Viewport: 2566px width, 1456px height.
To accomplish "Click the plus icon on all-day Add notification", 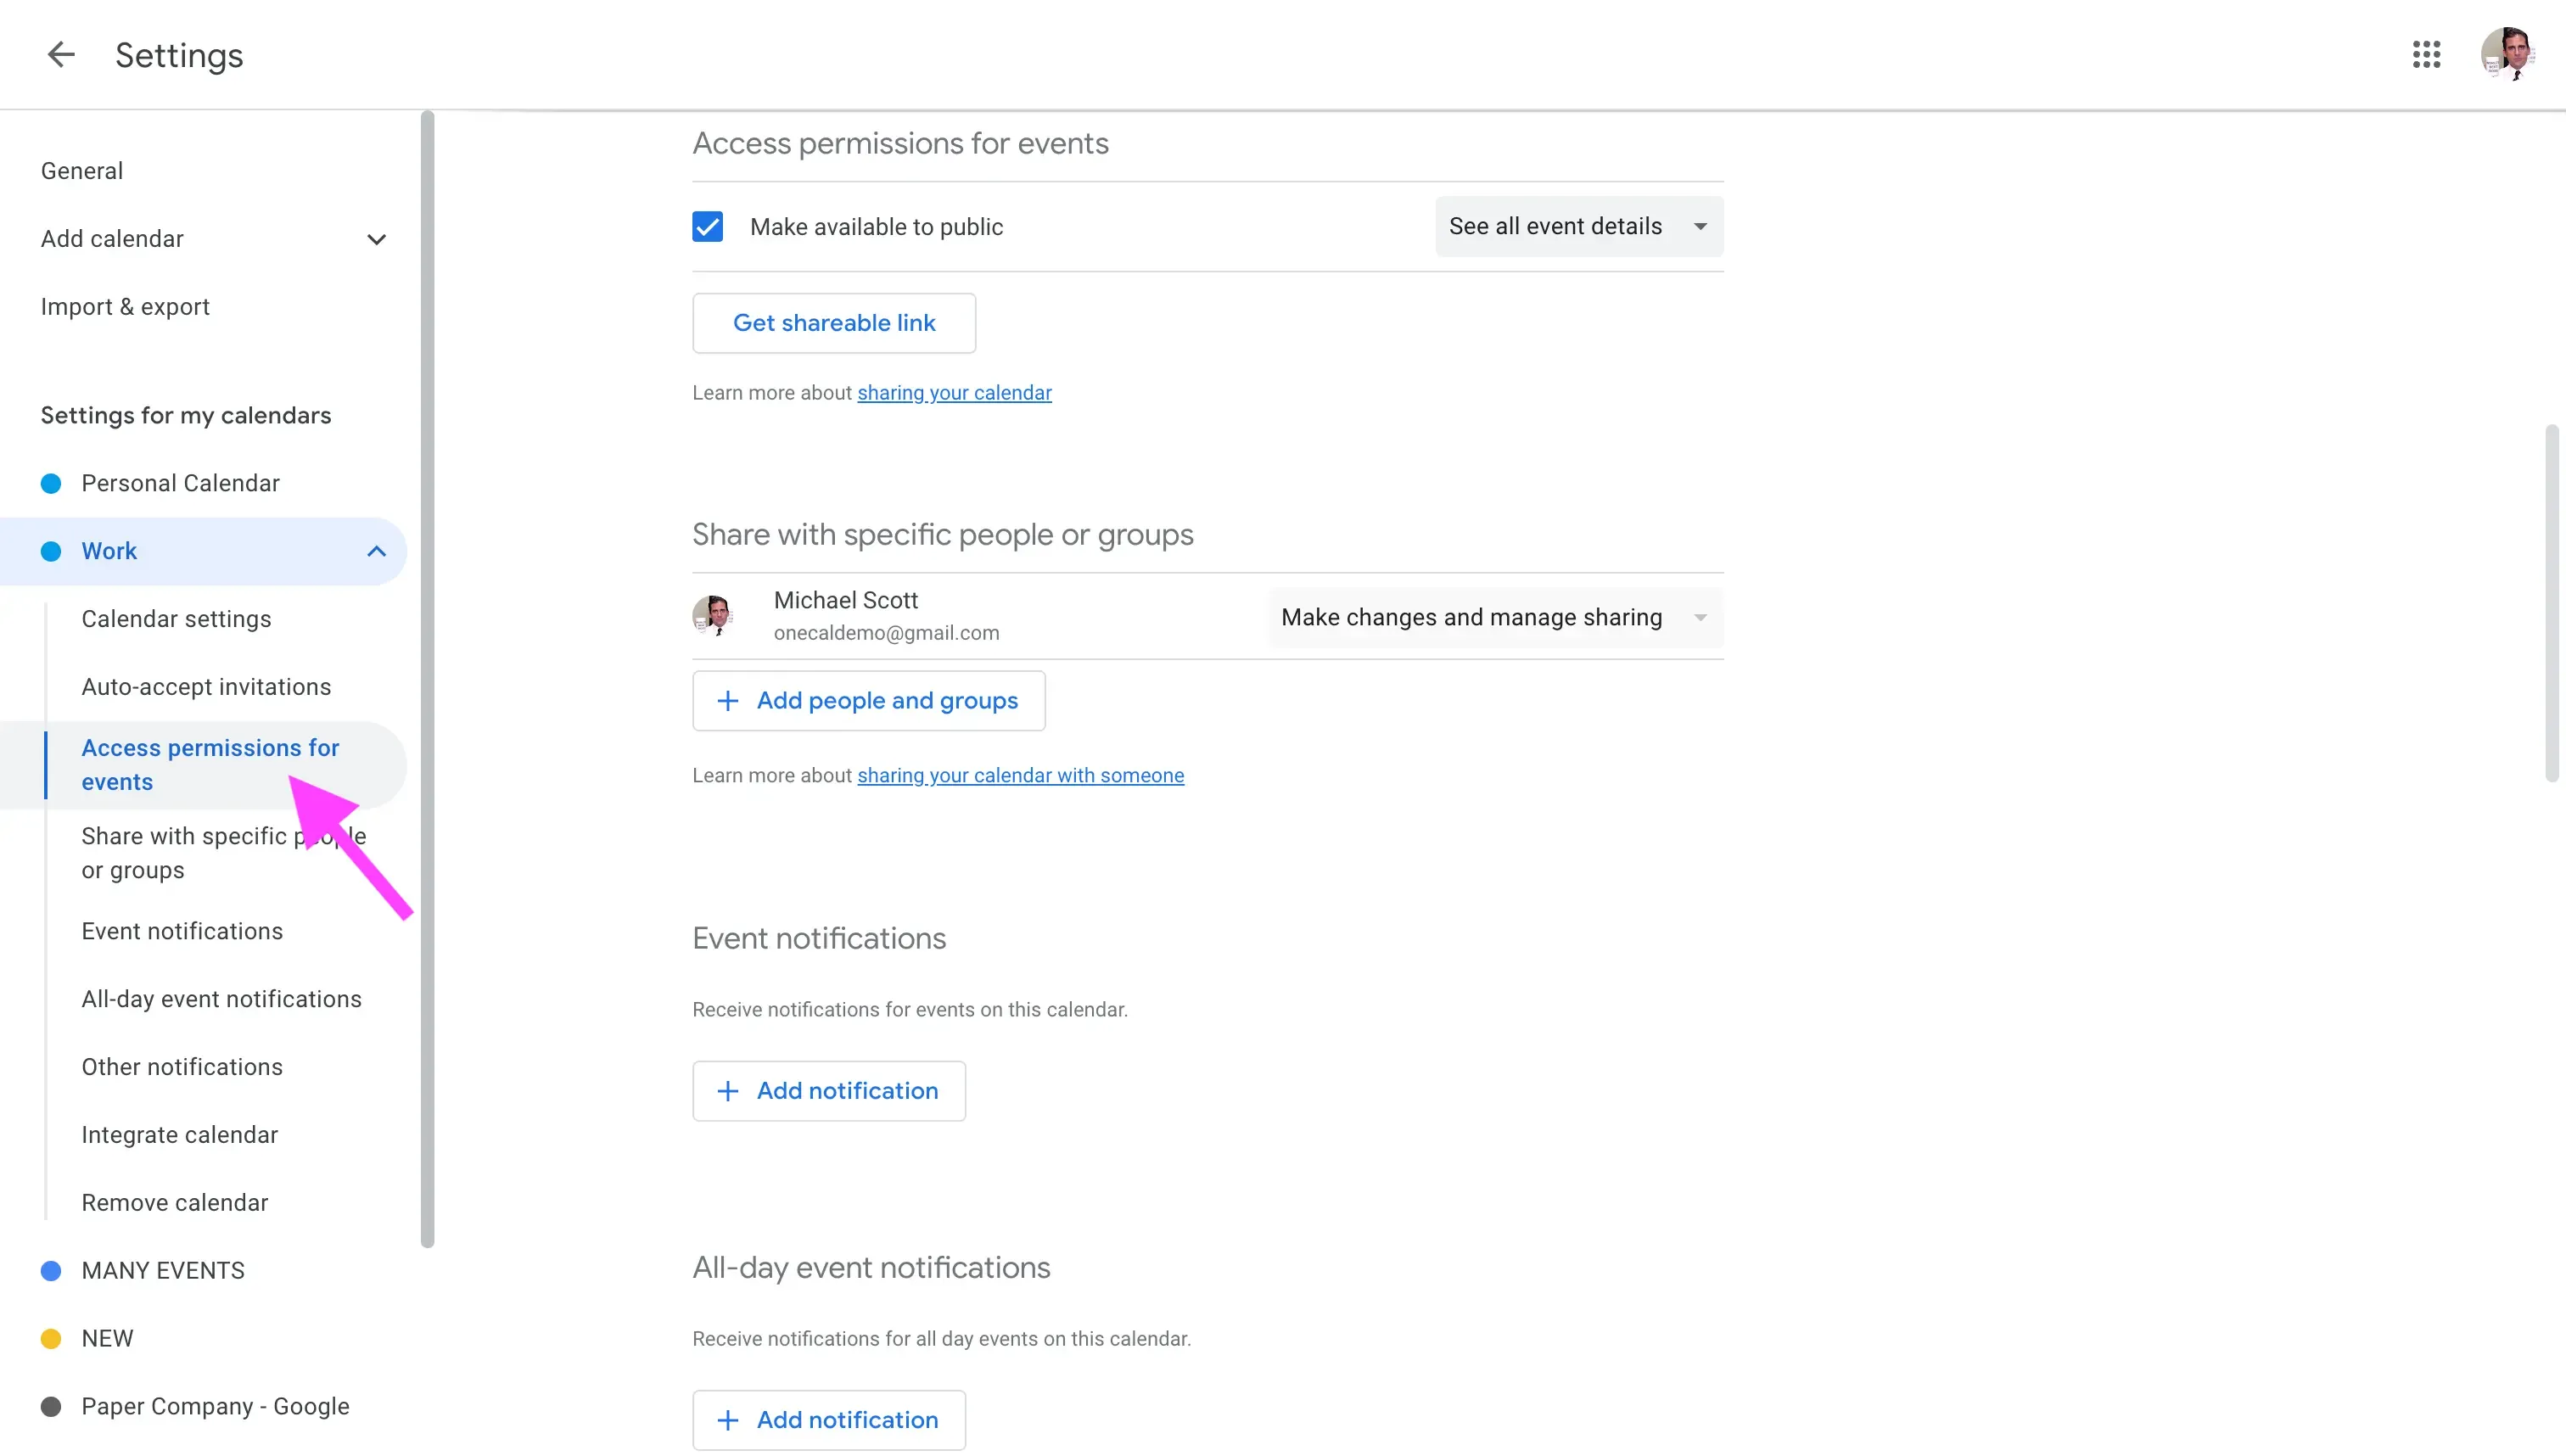I will point(727,1420).
